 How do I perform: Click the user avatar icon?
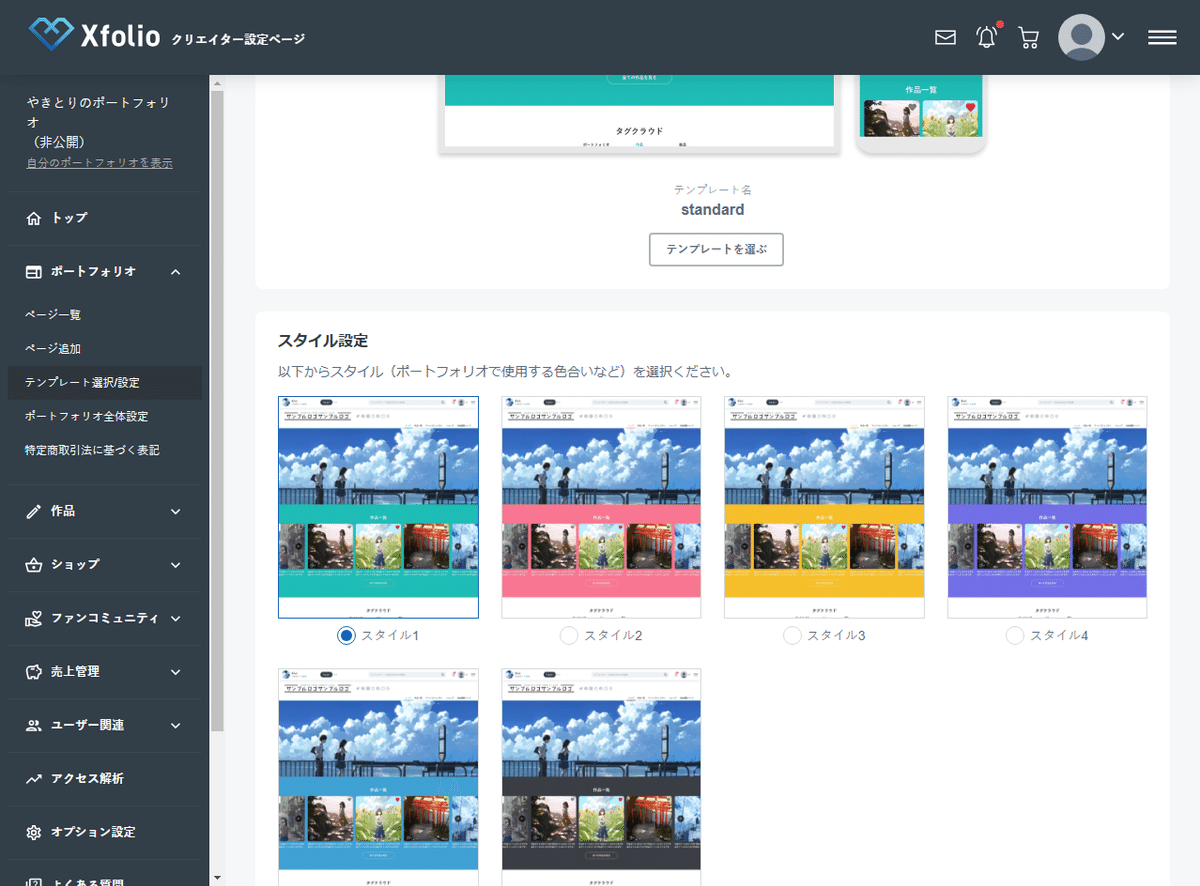coord(1081,37)
